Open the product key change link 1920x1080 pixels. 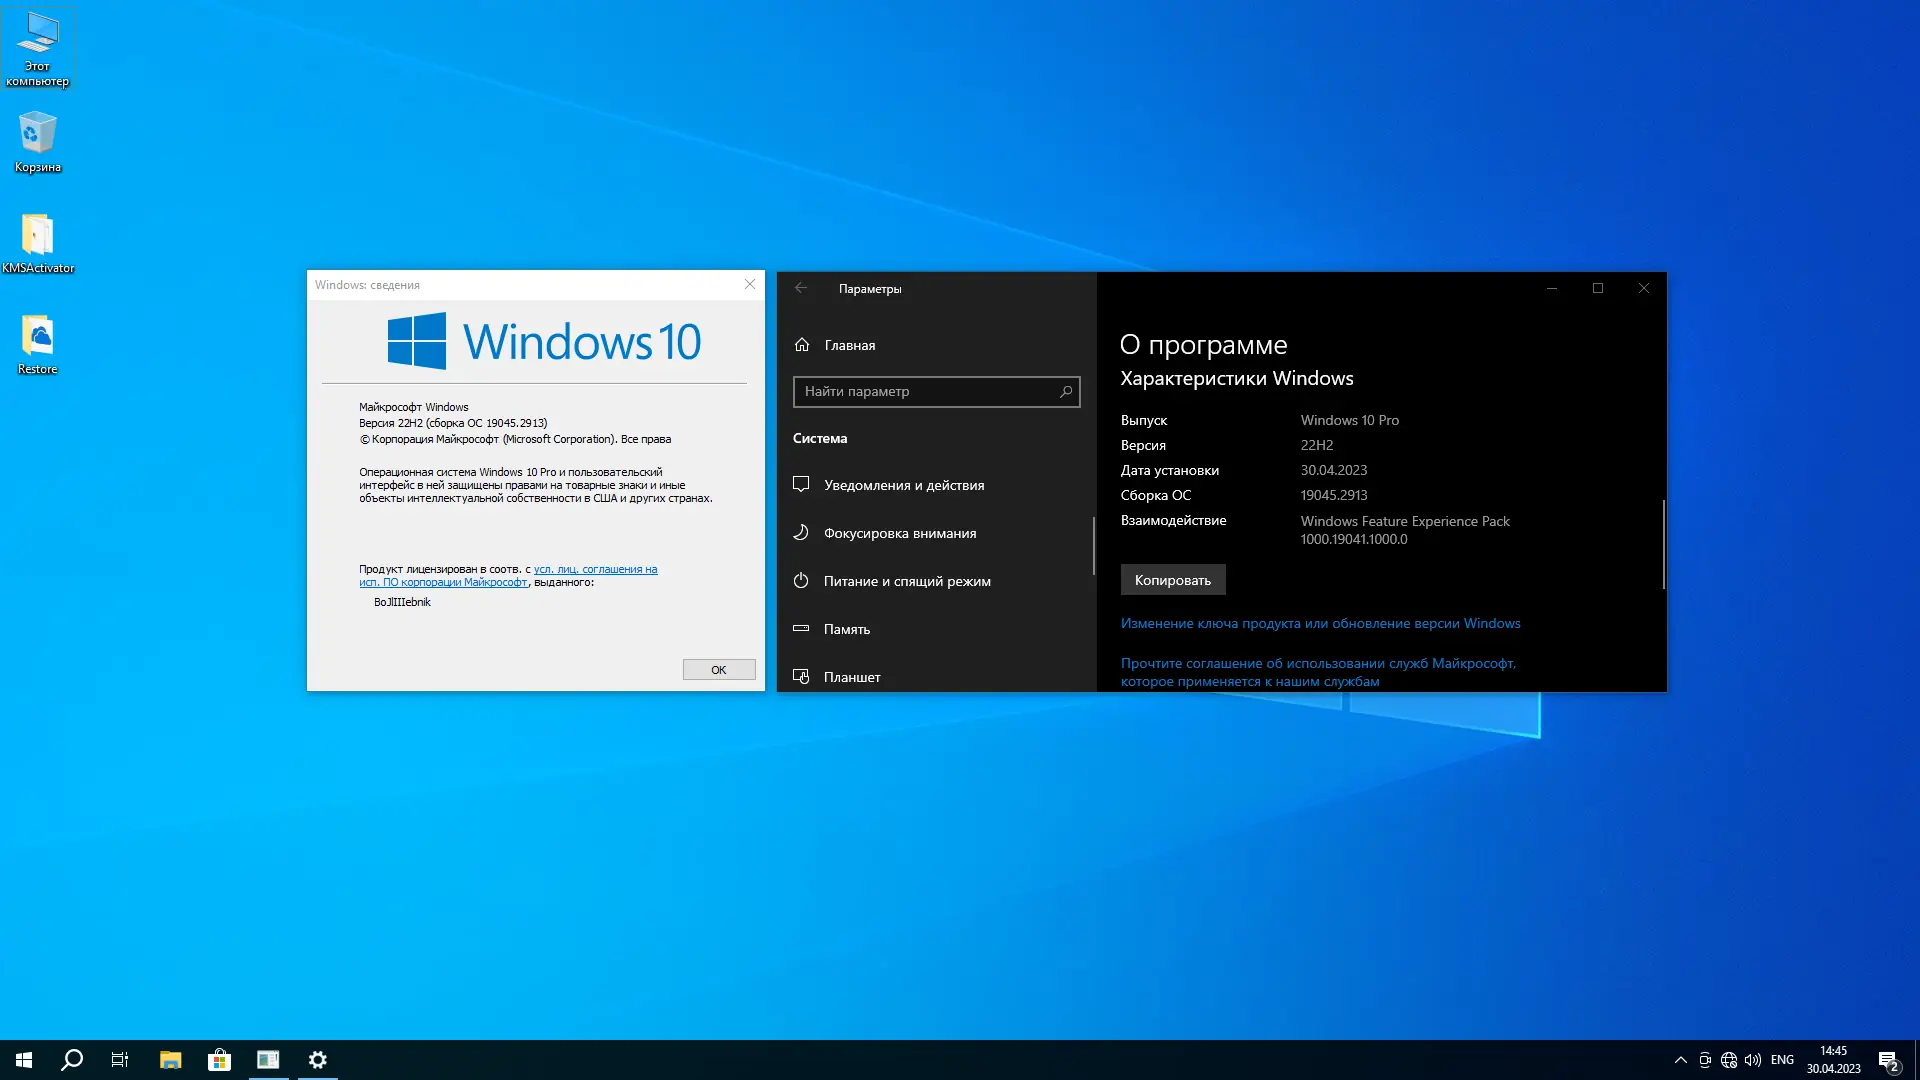(1320, 623)
